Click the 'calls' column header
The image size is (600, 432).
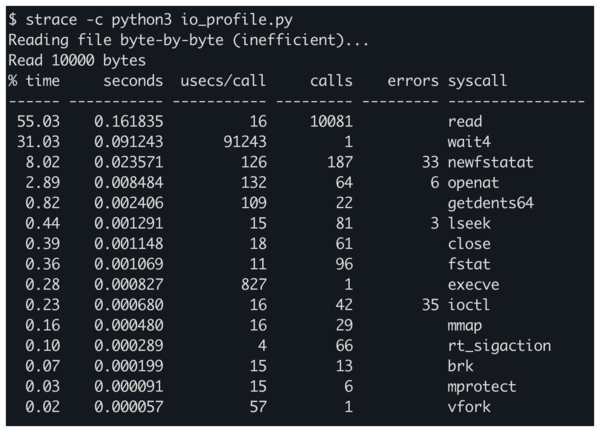coord(331,79)
